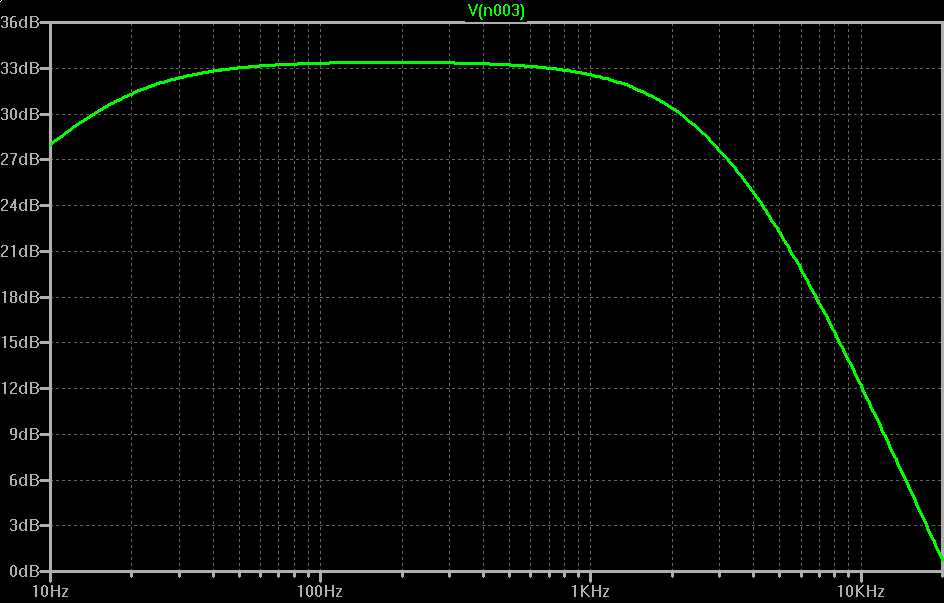Image resolution: width=944 pixels, height=603 pixels.
Task: Click the 24dB vertical axis label
Action: [x=20, y=205]
